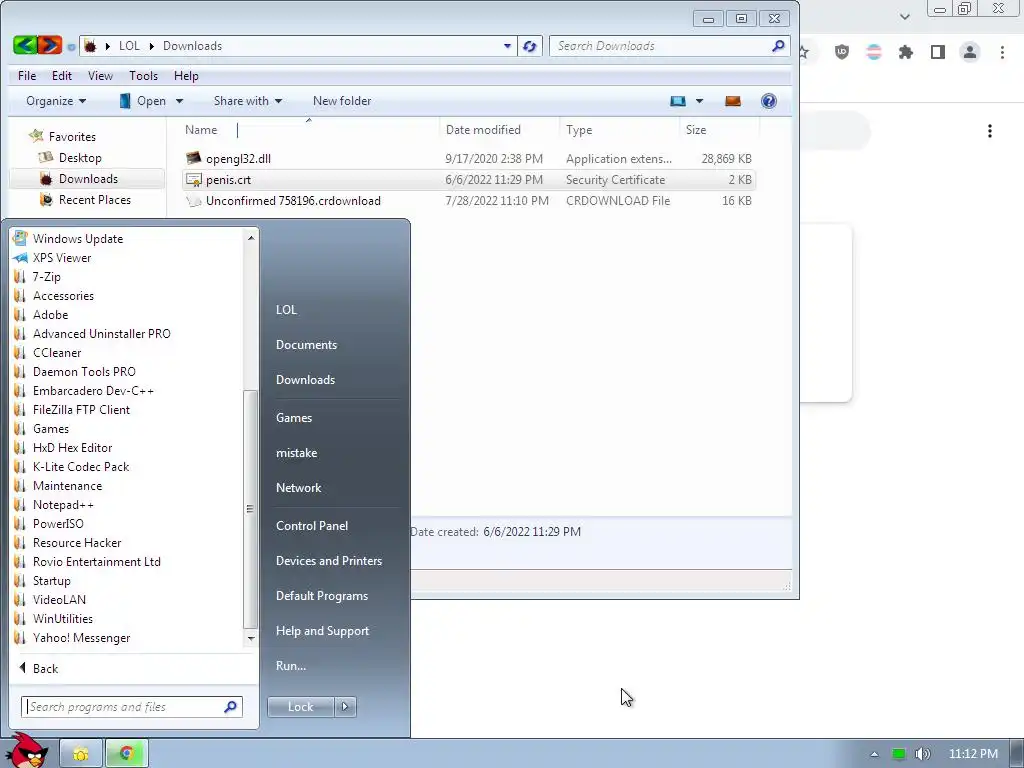This screenshot has height=768, width=1024.
Task: Open the Explorer taskbar button
Action: [81, 754]
